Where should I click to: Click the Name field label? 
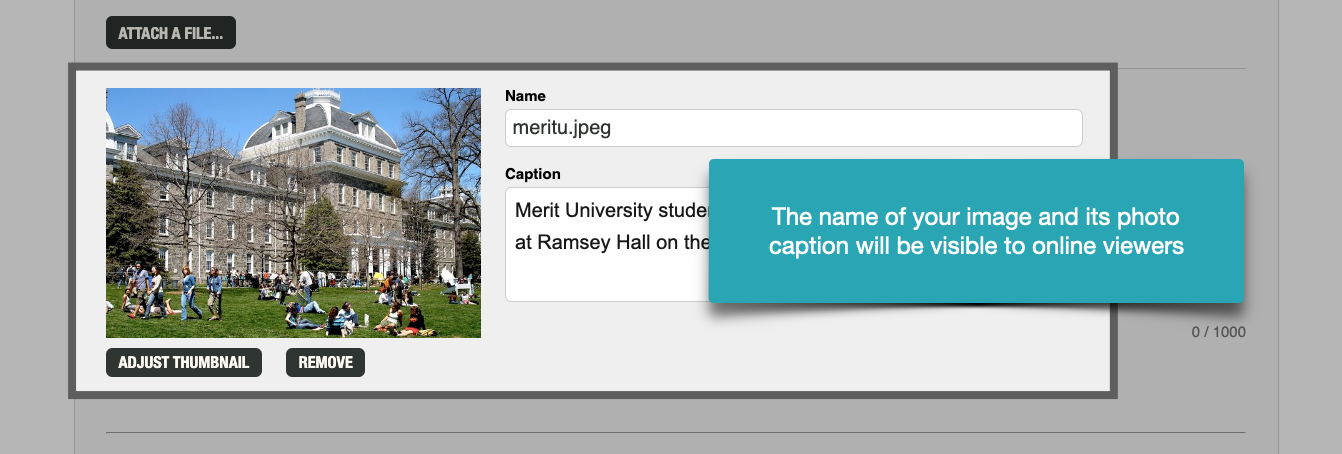tap(525, 96)
